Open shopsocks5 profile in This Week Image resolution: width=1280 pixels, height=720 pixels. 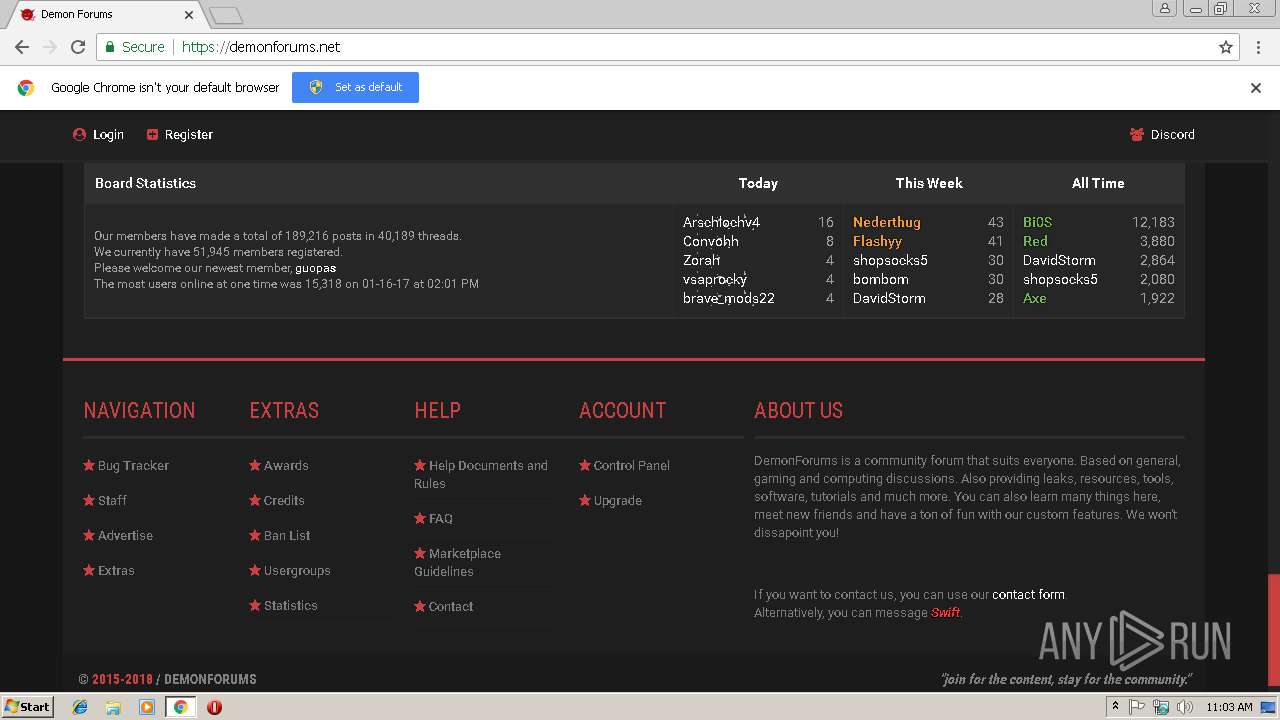(890, 260)
